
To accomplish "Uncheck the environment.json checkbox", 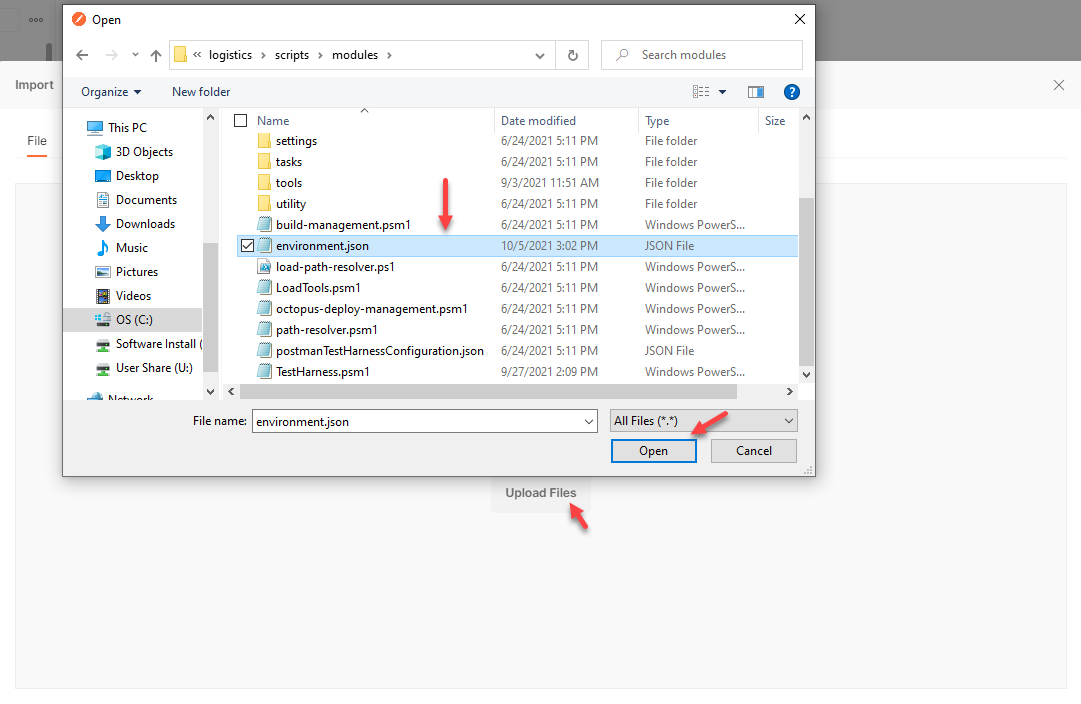I will click(247, 245).
